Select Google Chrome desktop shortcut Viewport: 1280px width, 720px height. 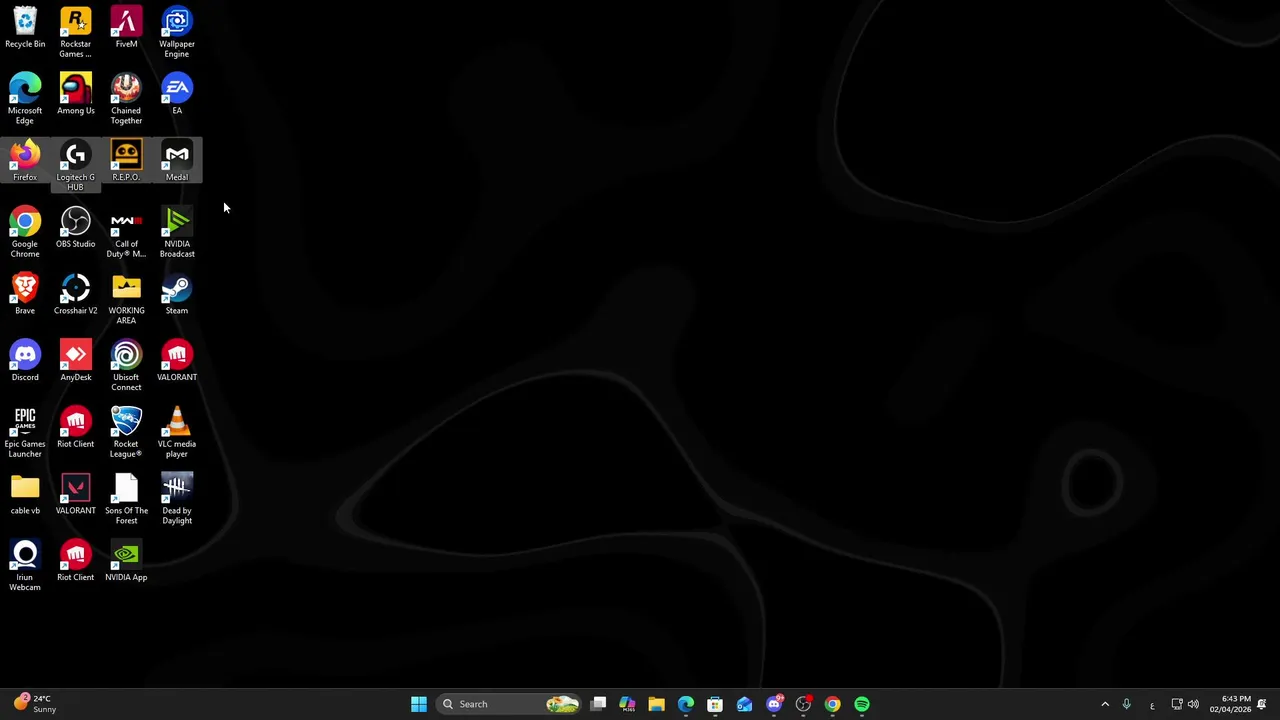coord(25,232)
